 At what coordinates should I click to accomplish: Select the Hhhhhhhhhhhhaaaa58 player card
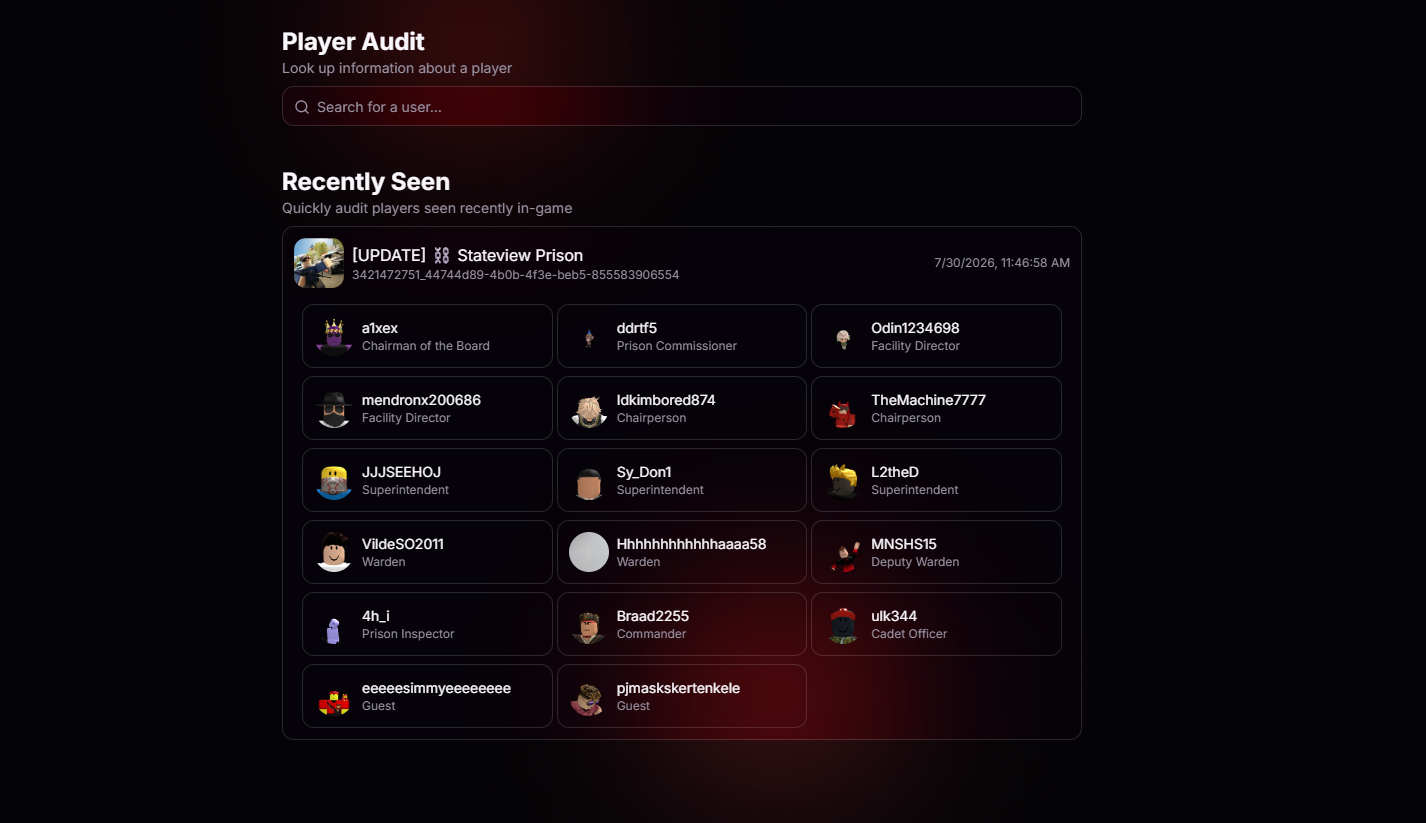pyautogui.click(x=682, y=552)
